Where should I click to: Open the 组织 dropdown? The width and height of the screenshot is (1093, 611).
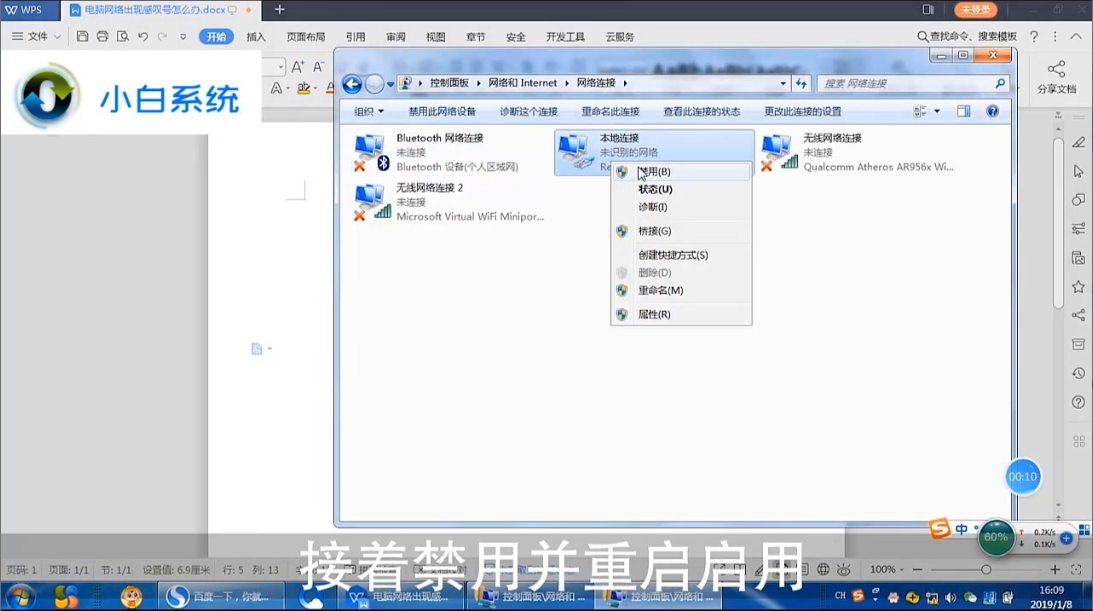pos(369,111)
